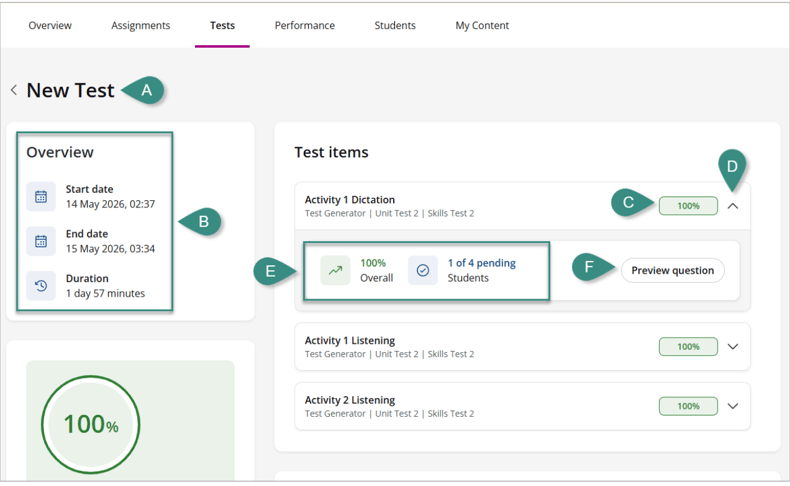Image resolution: width=790 pixels, height=486 pixels.
Task: Expand the Activity 2 Listening item
Action: (733, 406)
